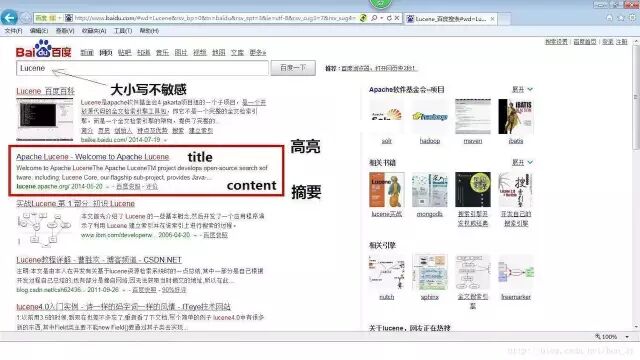Viewport: 640px width, 360px height.
Task: Click the compatibility view icon in address bar
Action: [363, 18]
